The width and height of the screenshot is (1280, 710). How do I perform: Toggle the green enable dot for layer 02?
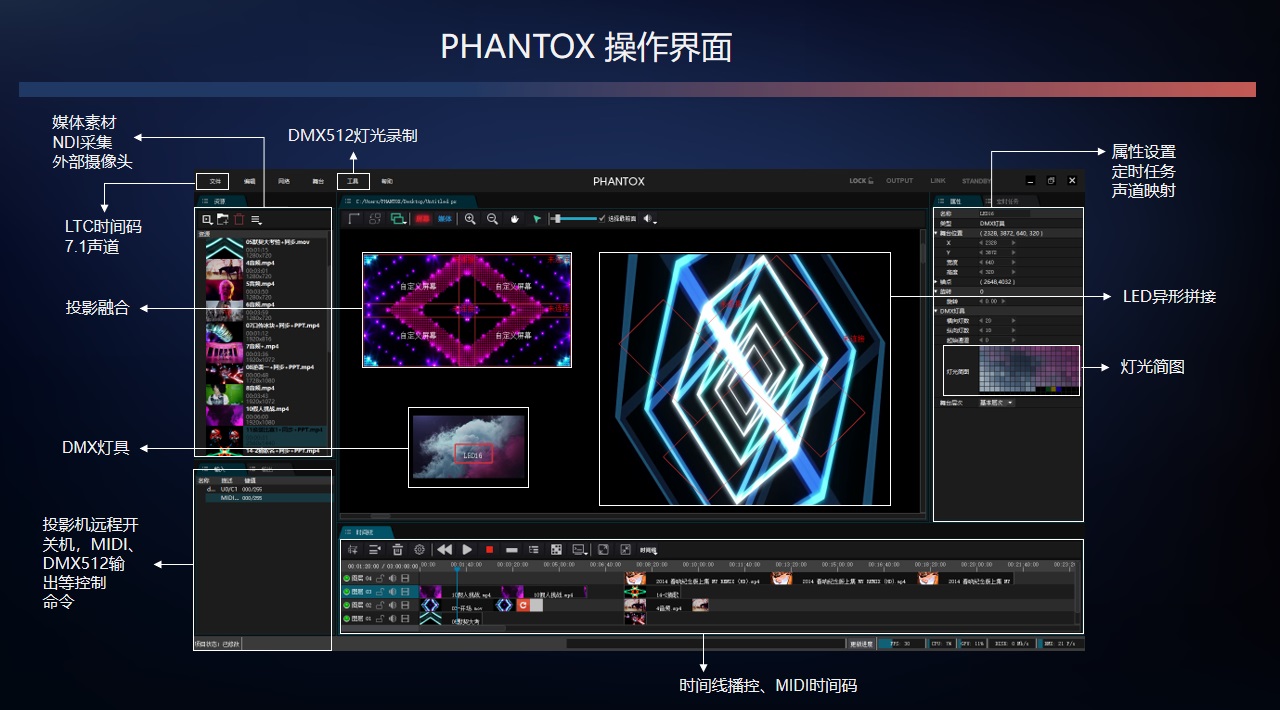point(347,605)
